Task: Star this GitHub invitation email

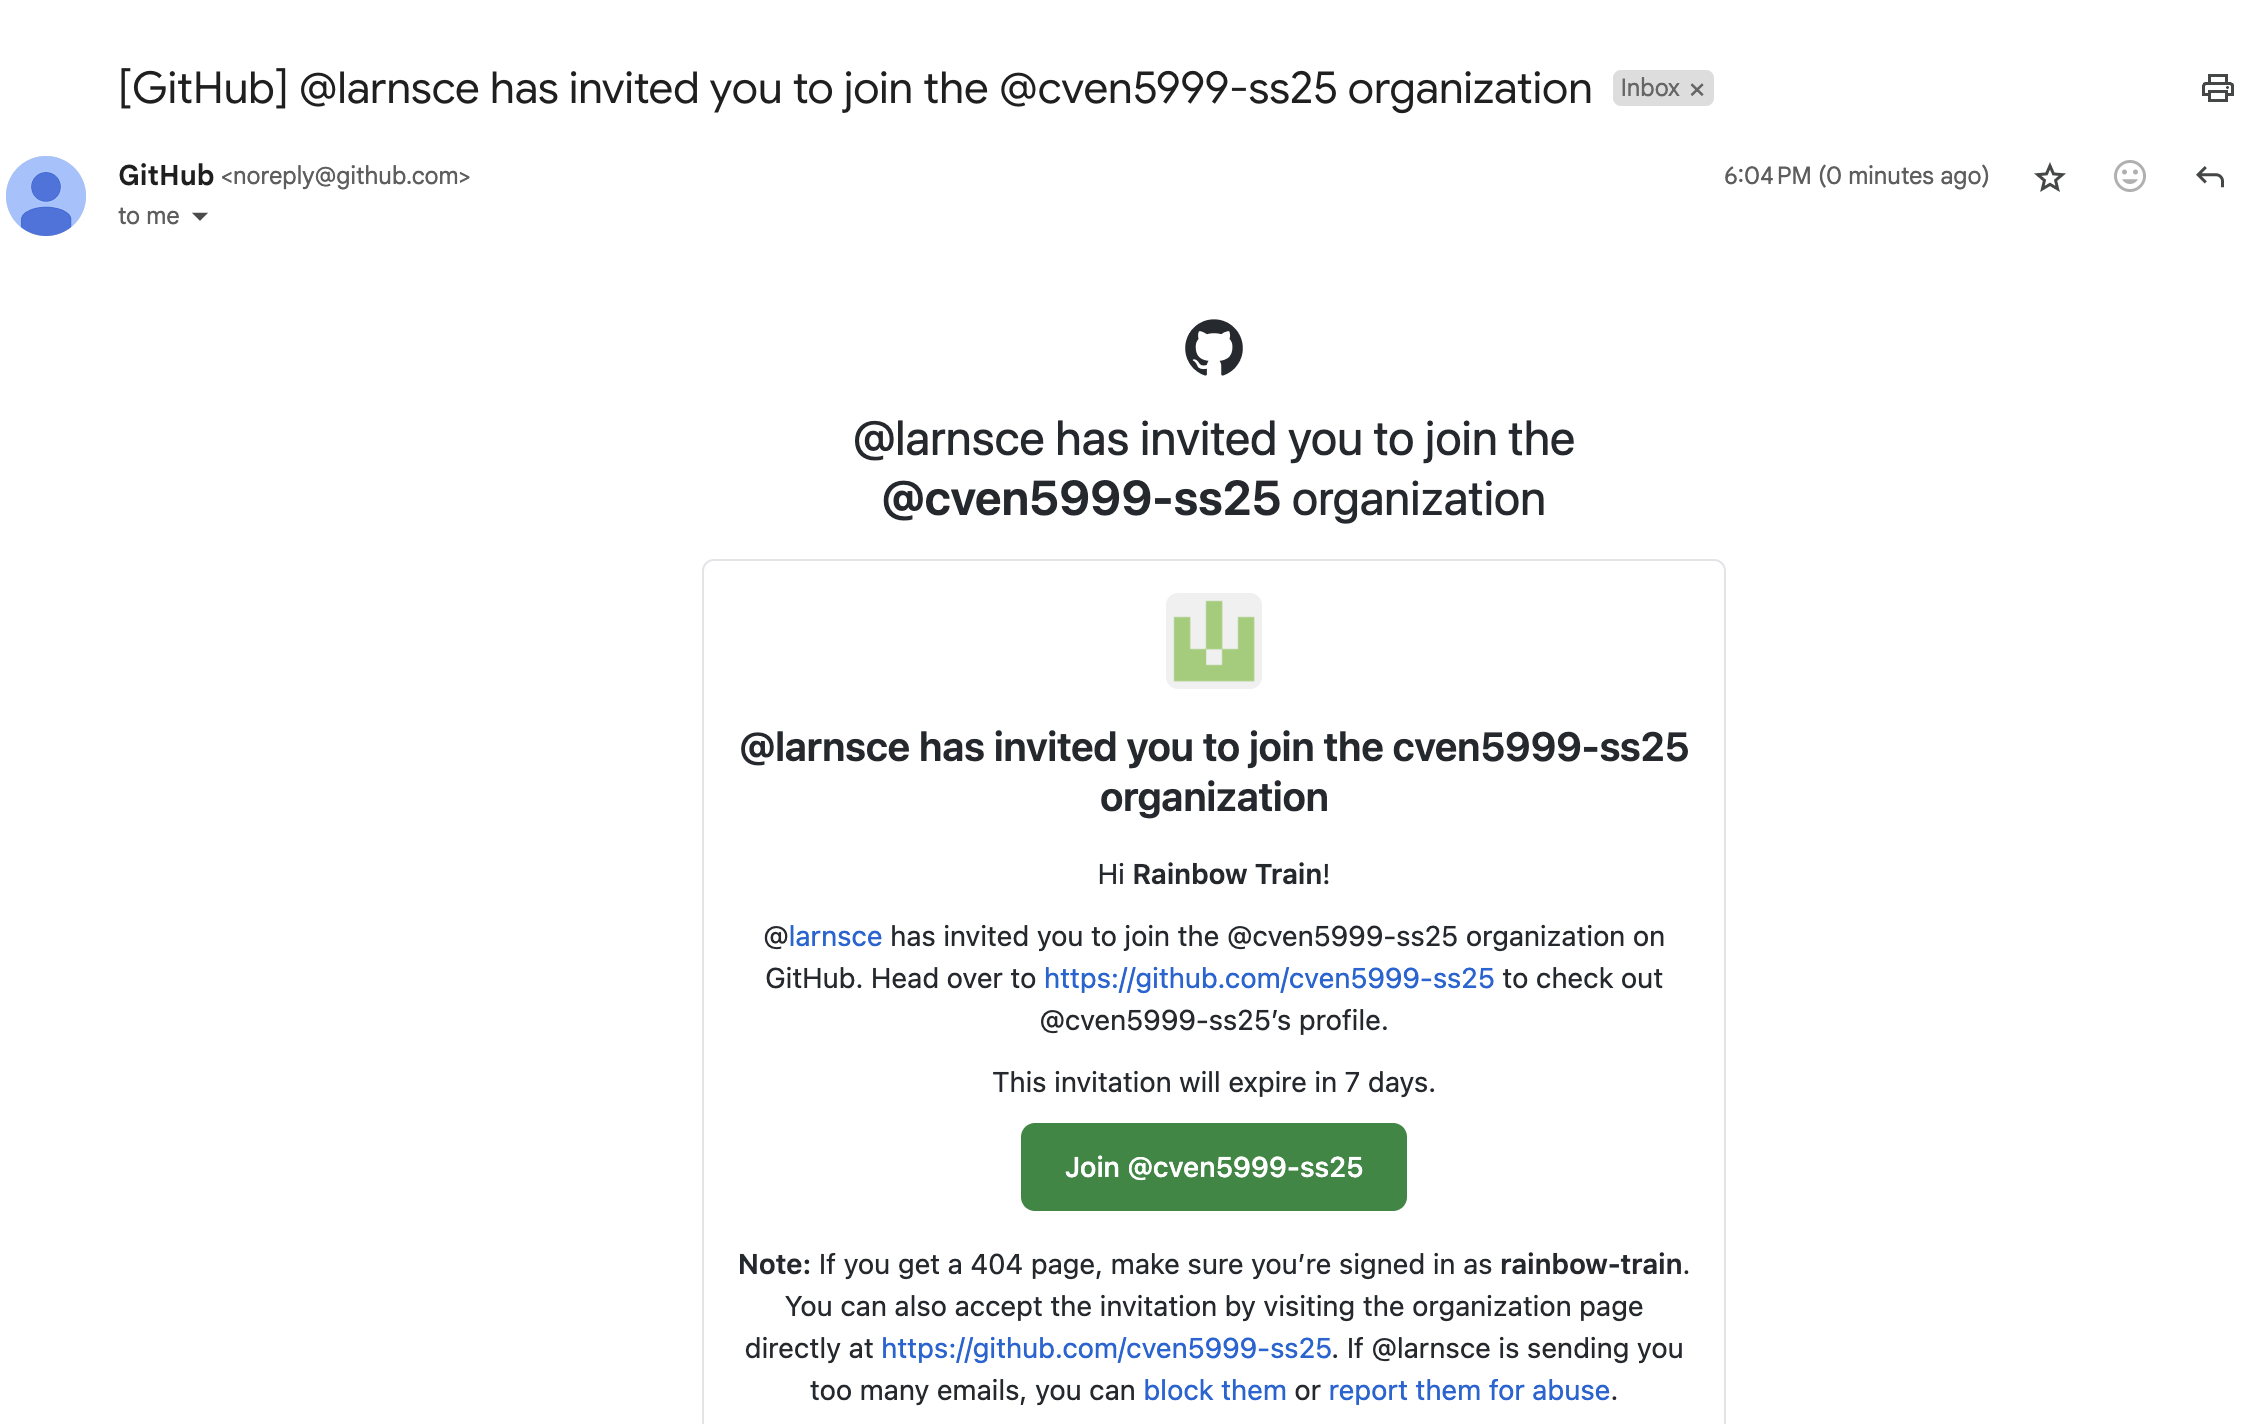Action: coord(2049,177)
